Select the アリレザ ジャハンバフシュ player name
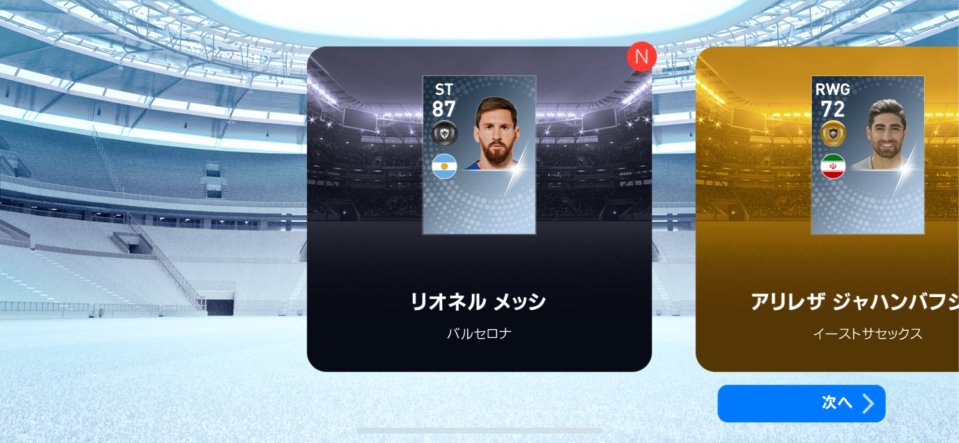Viewport: 959px width, 443px height. coord(854,302)
